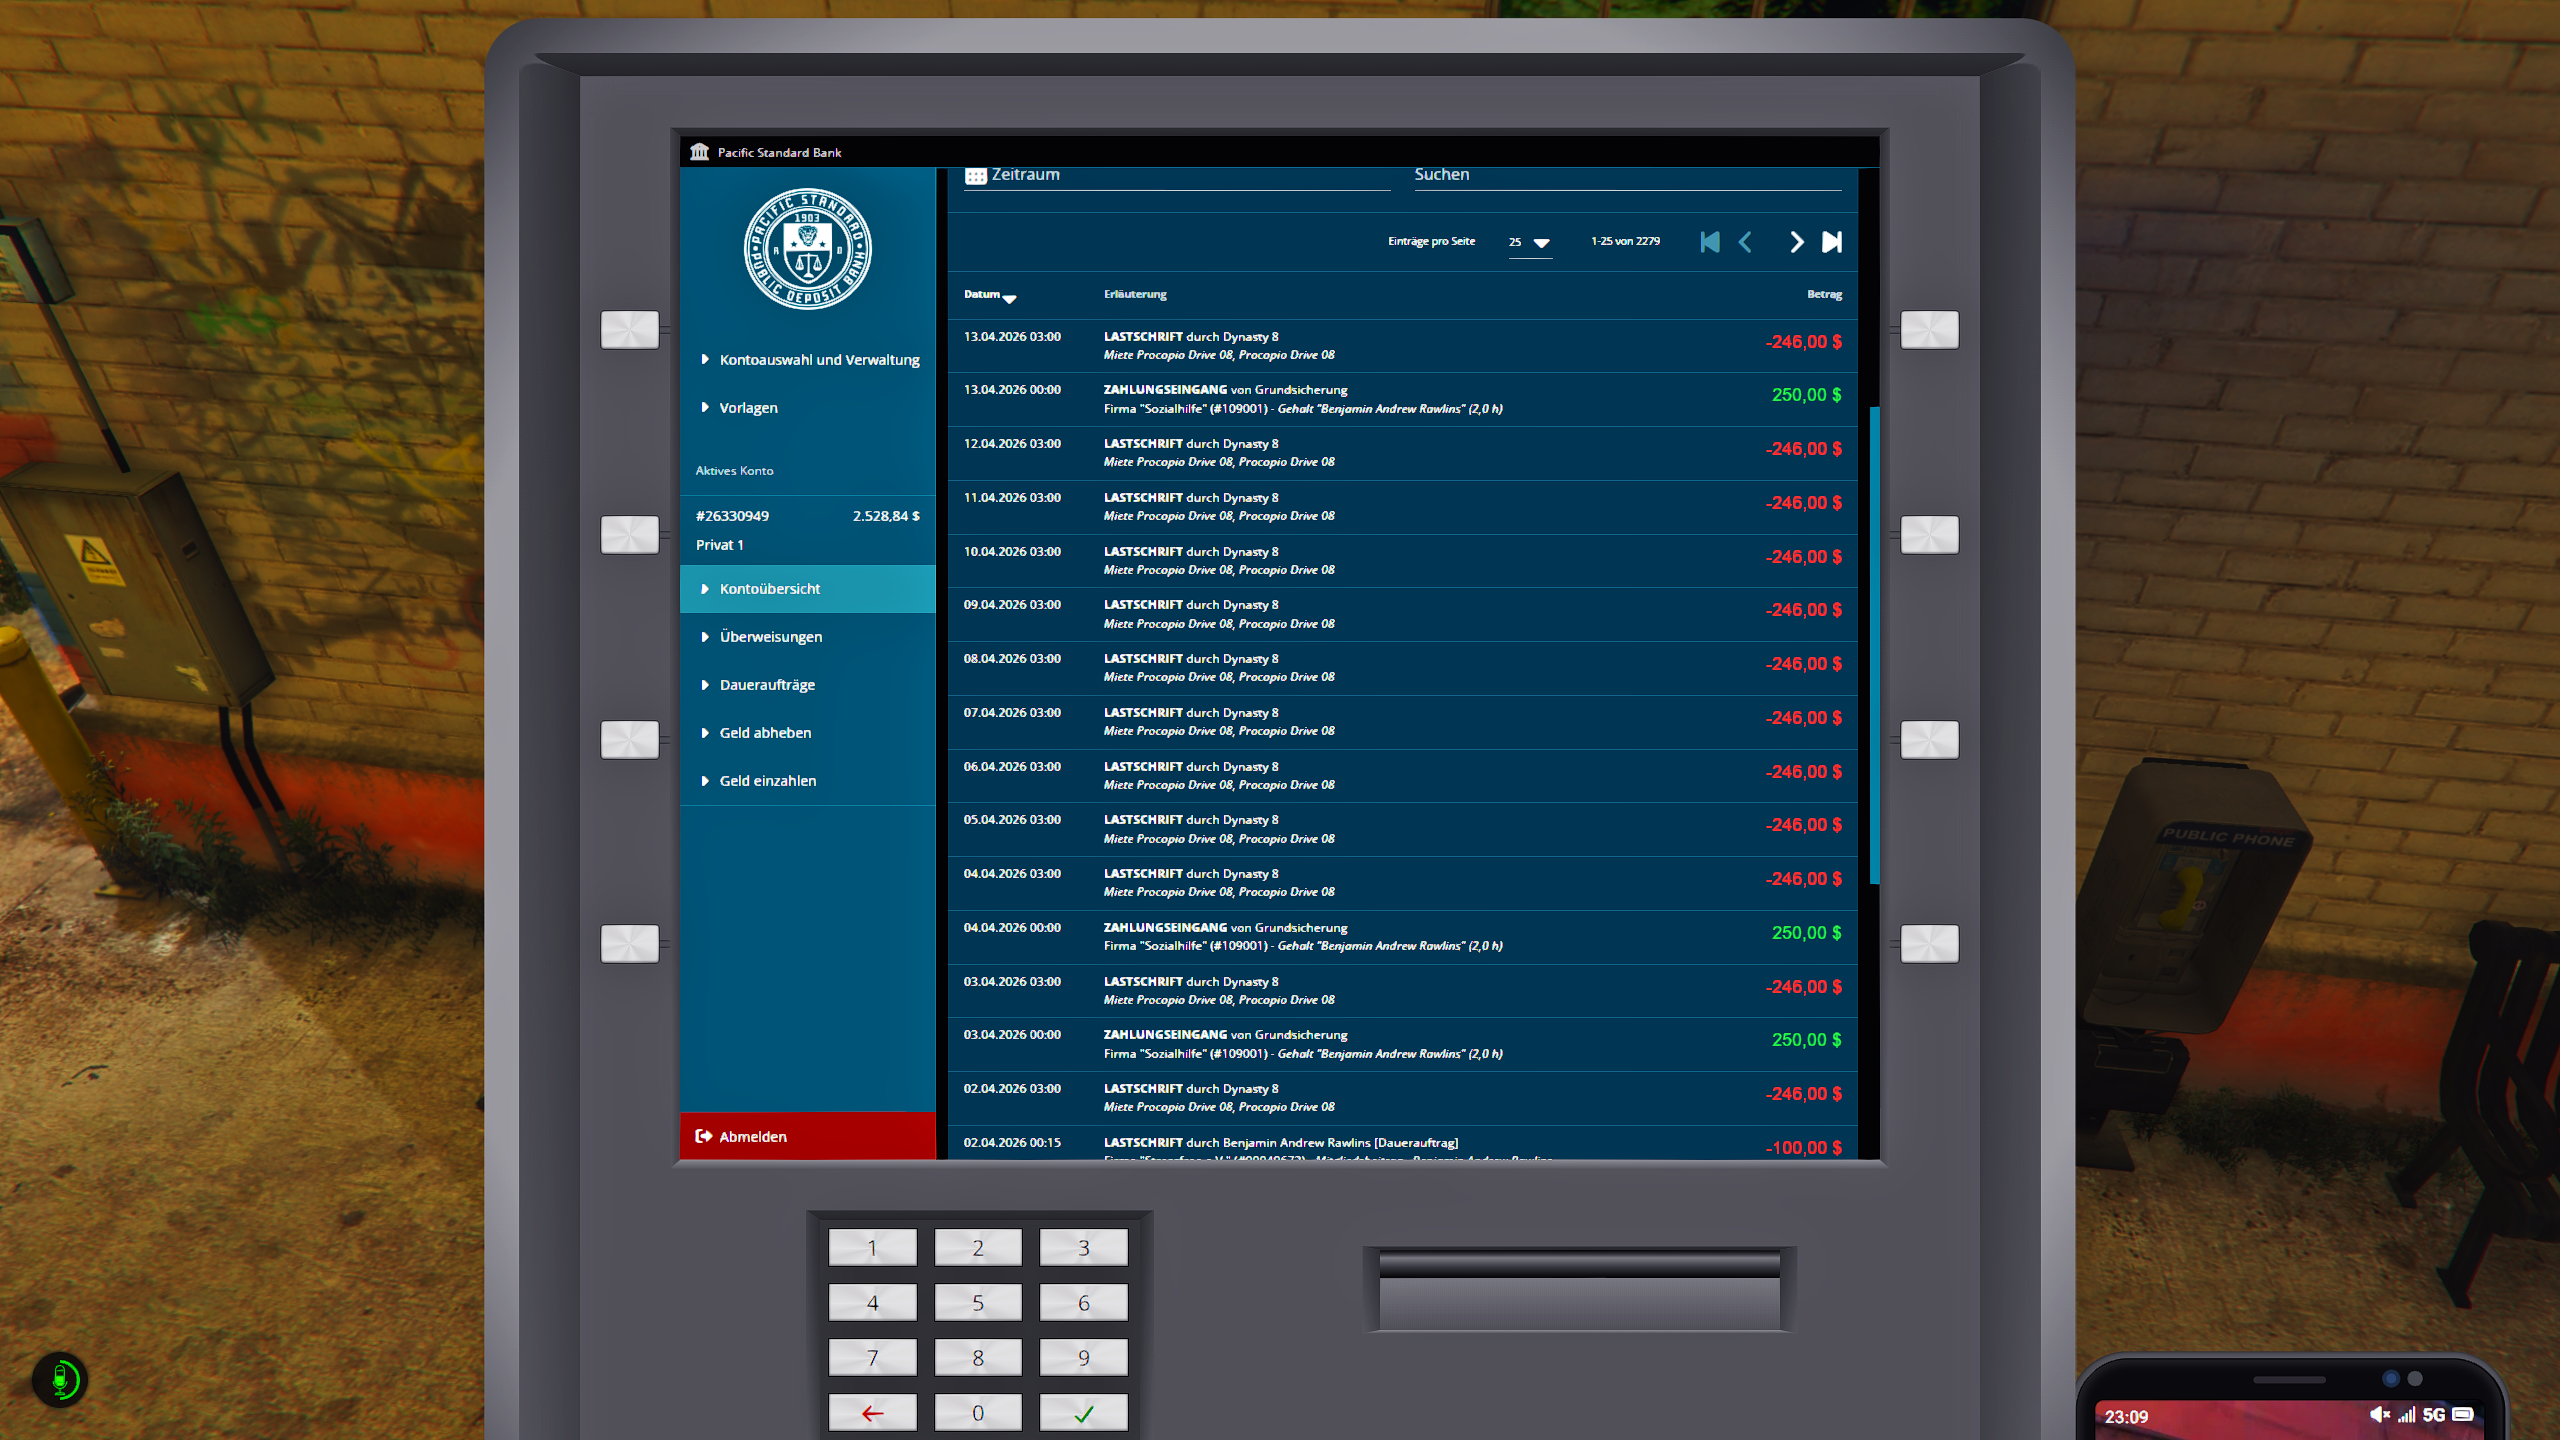This screenshot has height=1440, width=2560.
Task: Click the Pacific Standard Bank logo
Action: coord(807,249)
